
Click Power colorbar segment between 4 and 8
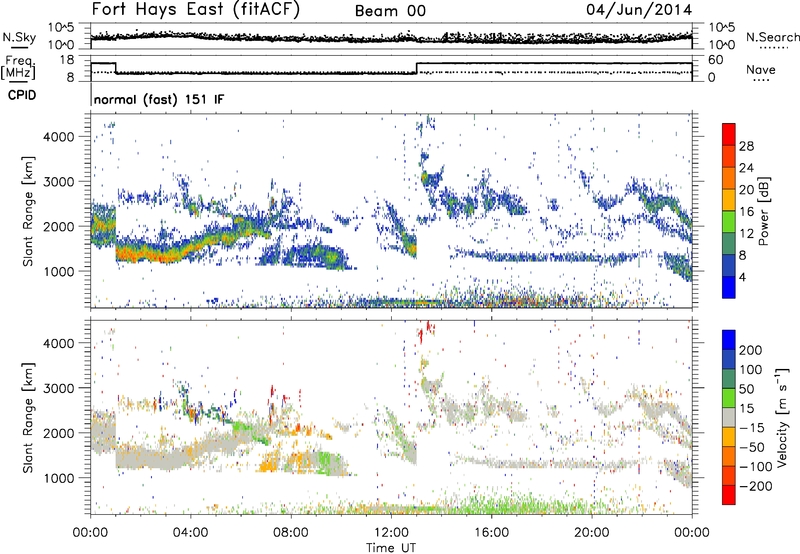tap(729, 266)
